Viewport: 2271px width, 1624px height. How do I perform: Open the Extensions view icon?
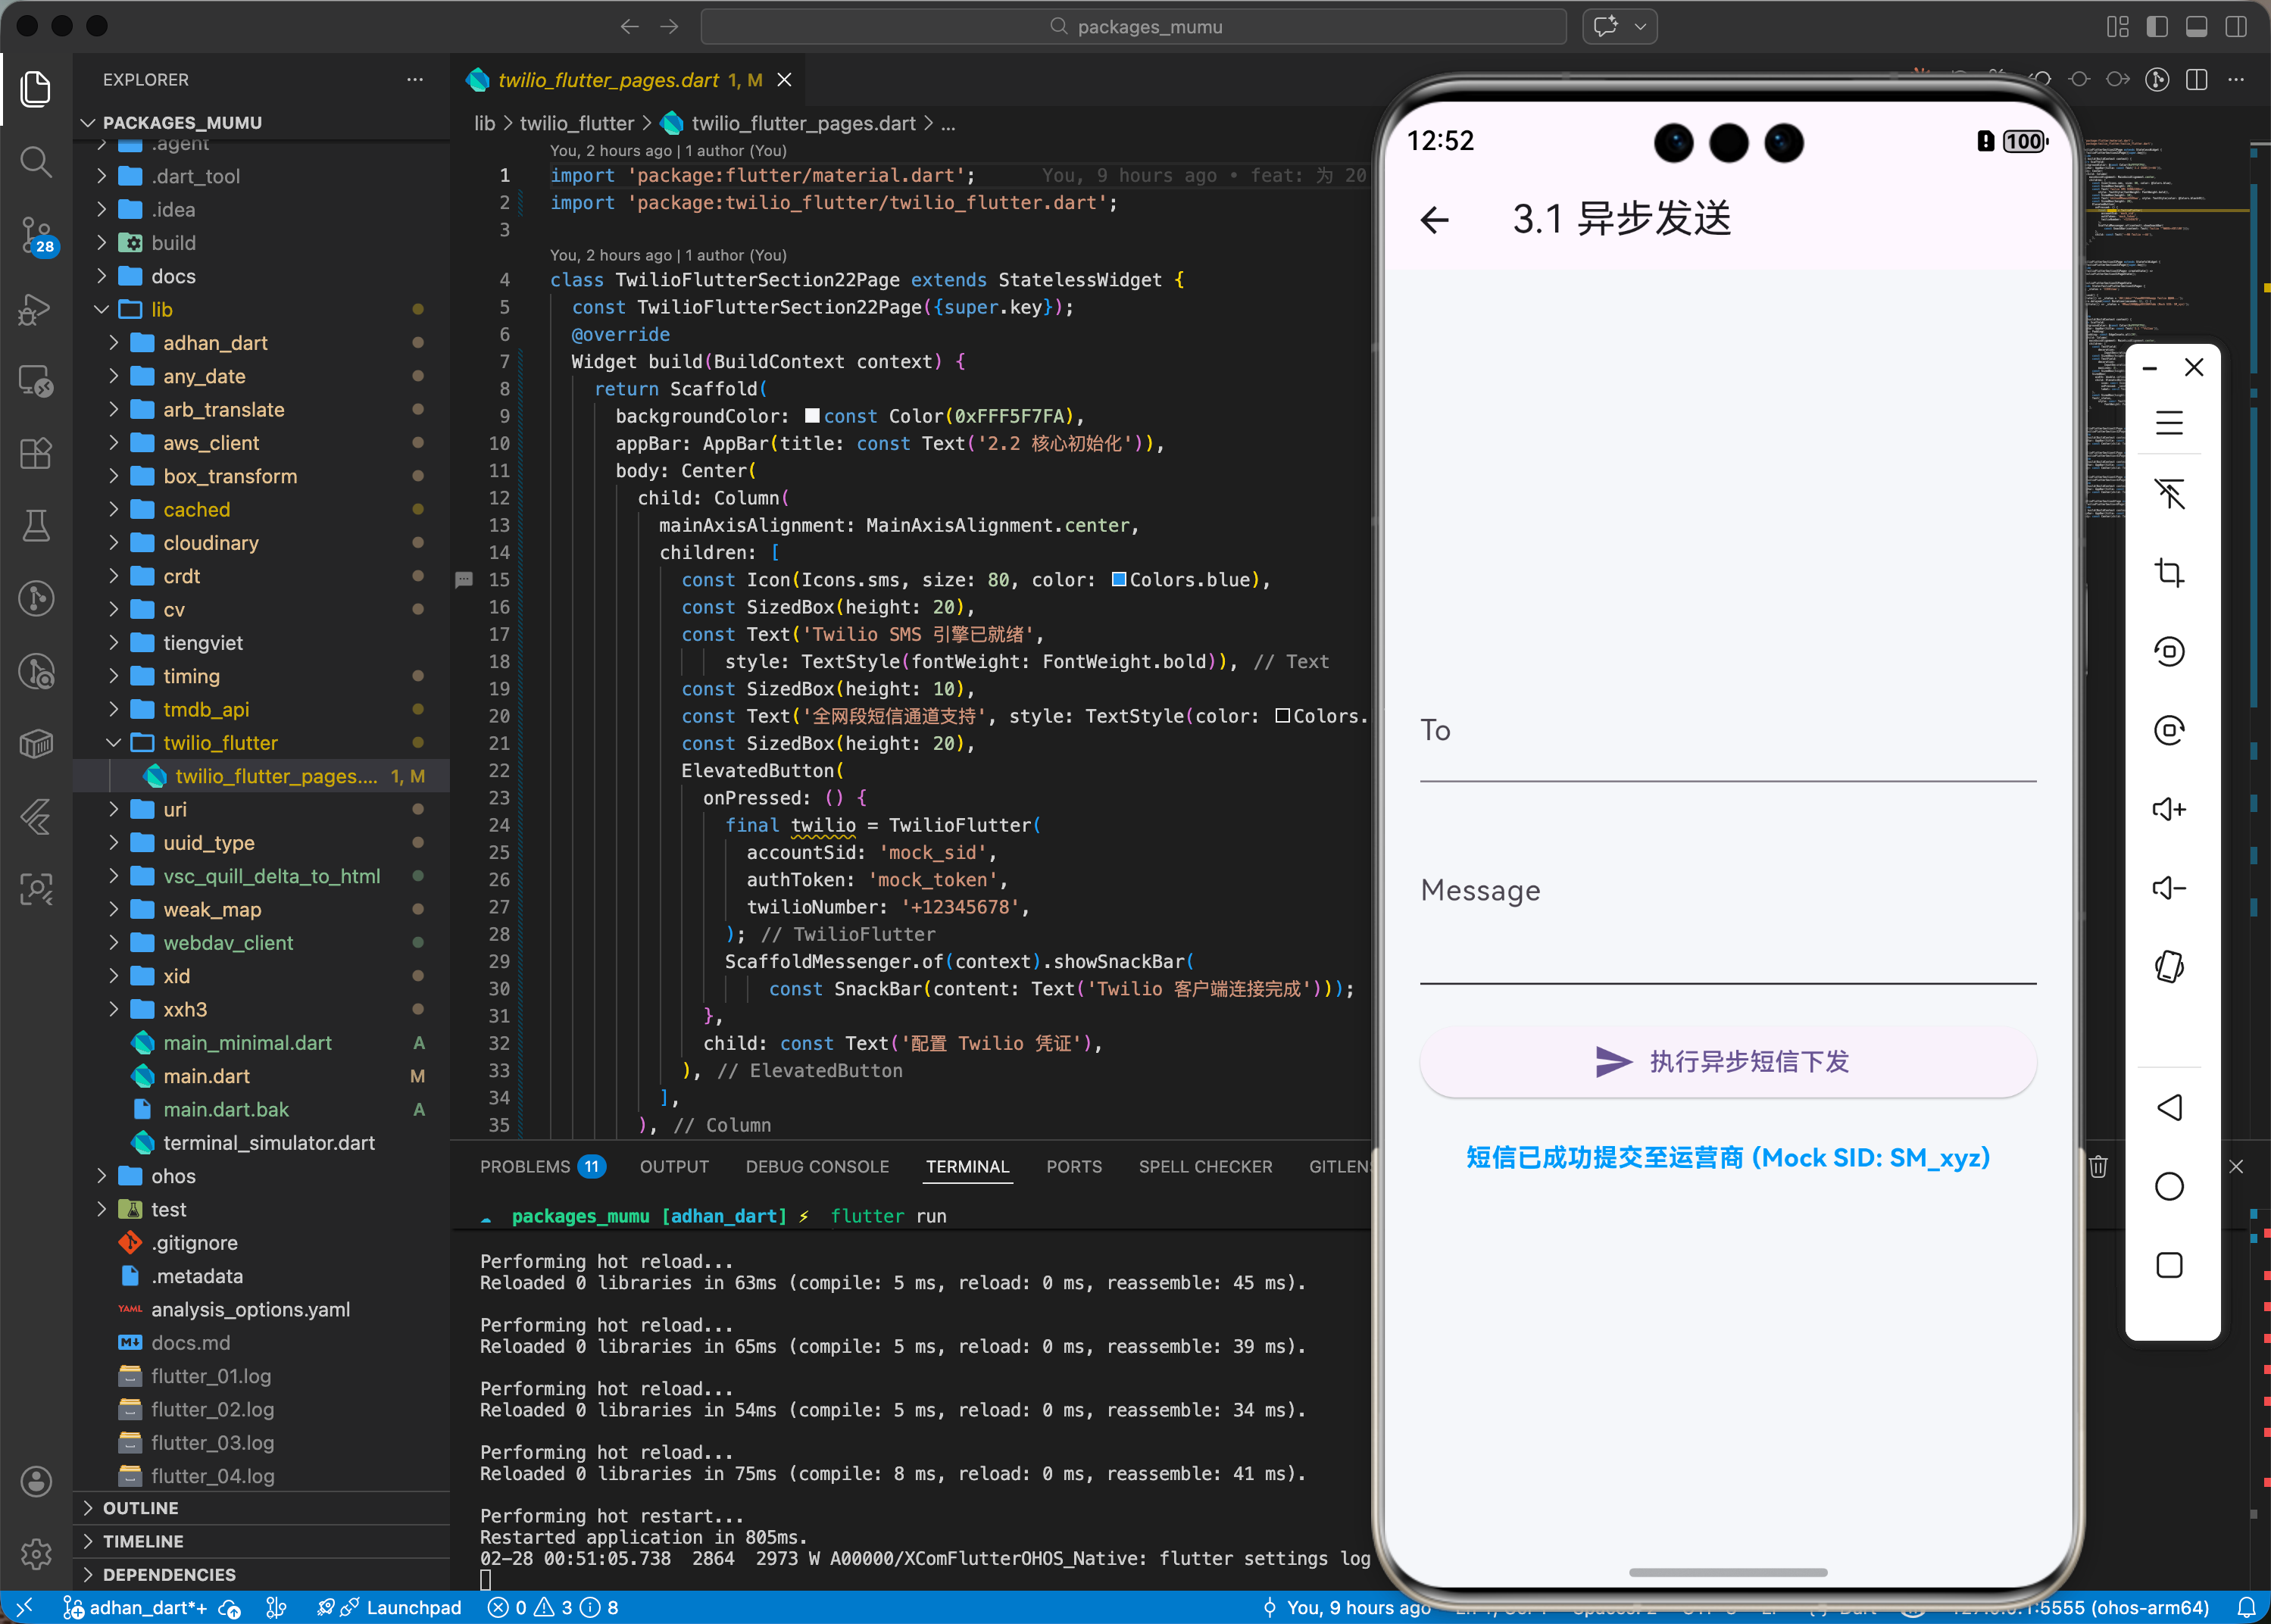coord(36,454)
